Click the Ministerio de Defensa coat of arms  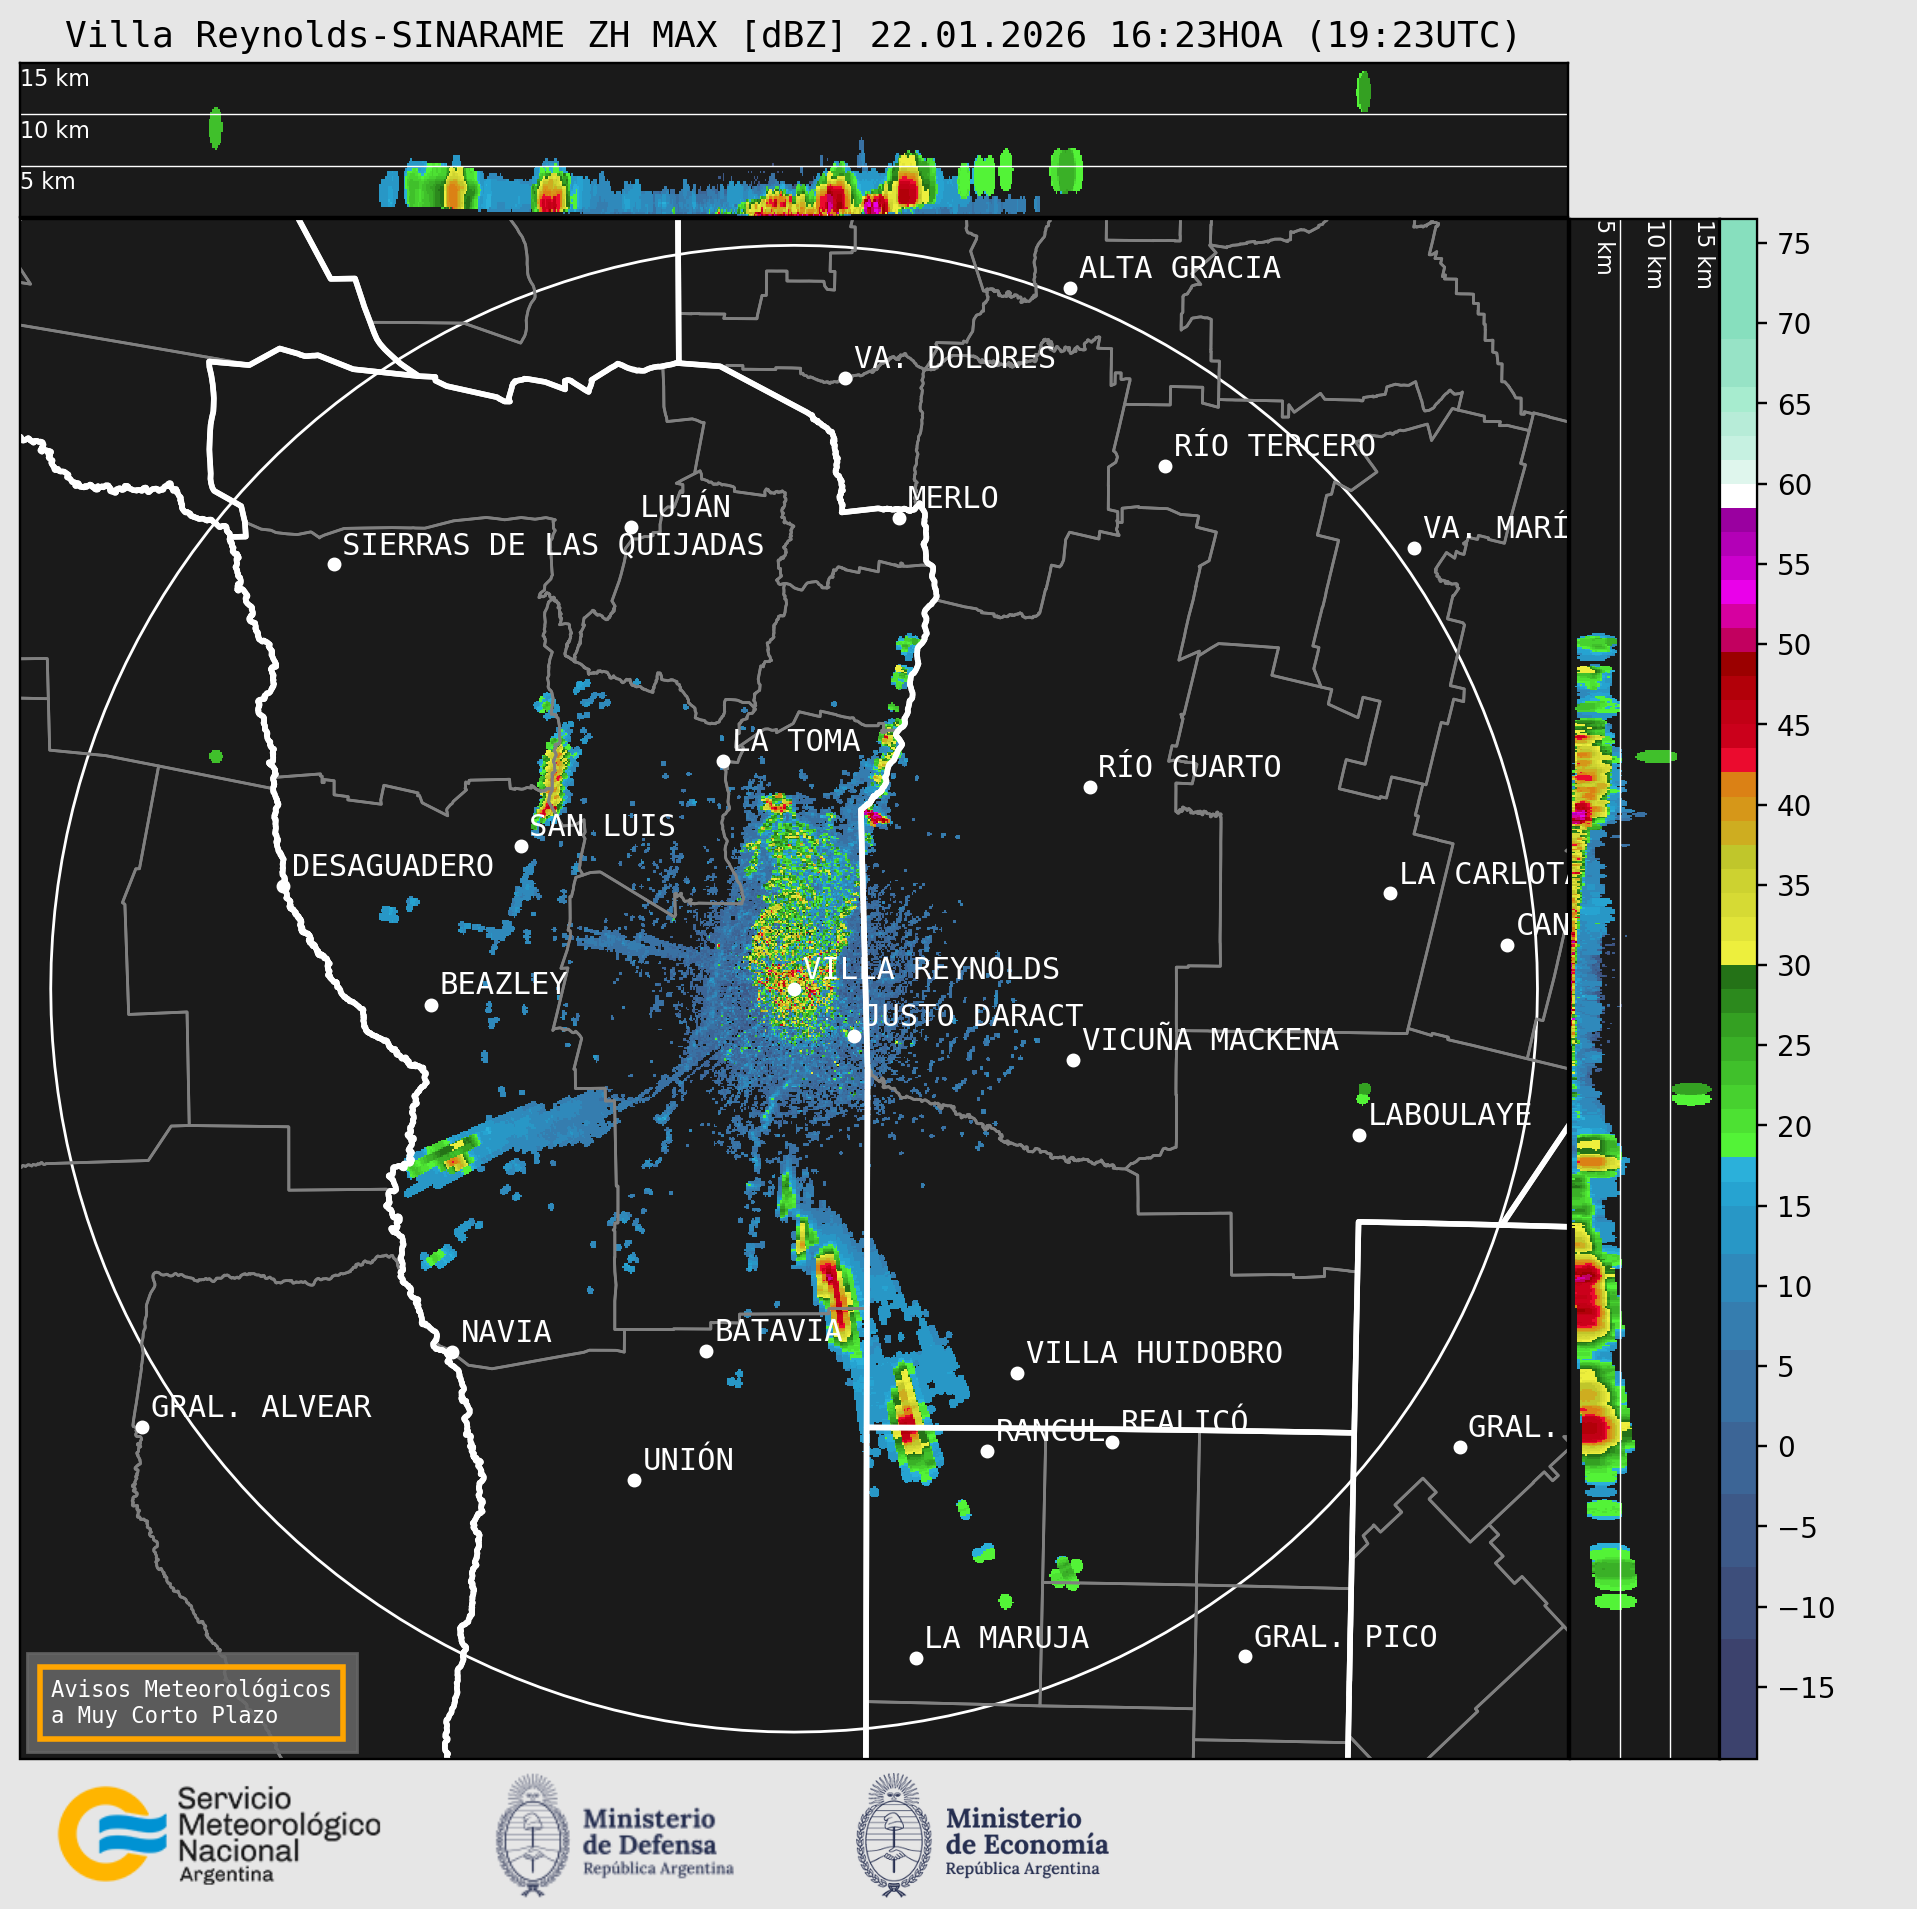coord(532,1835)
